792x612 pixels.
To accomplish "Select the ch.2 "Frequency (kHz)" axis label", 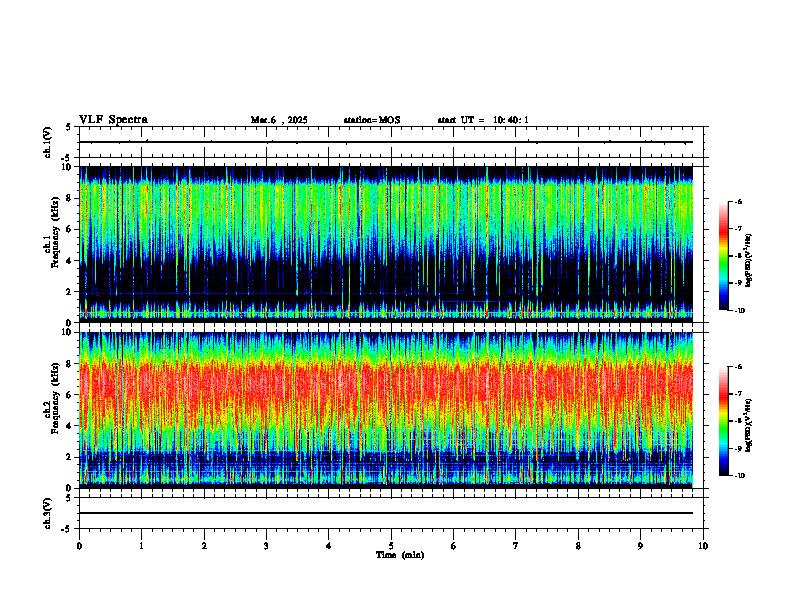I will click(55, 398).
